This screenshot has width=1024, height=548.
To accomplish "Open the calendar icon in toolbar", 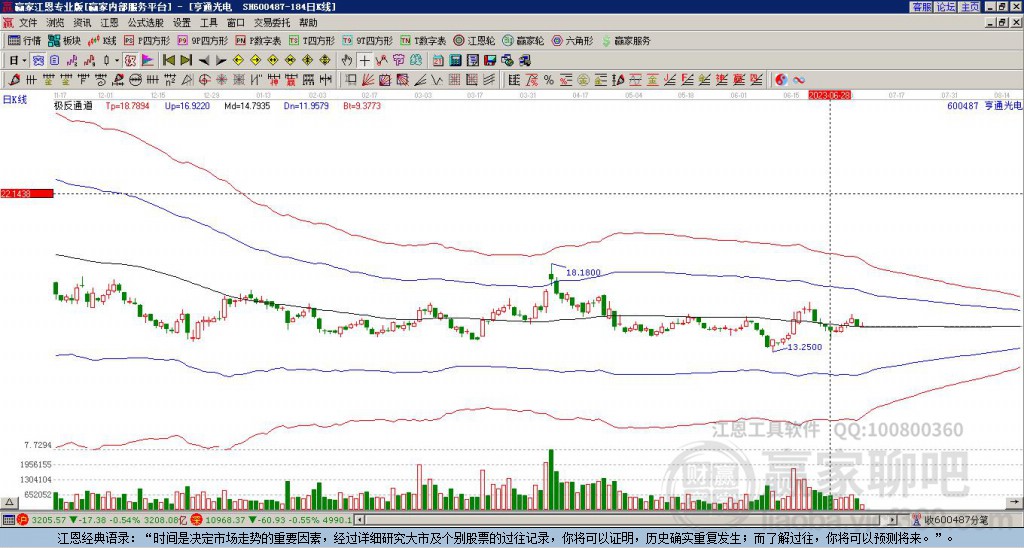I will click(438, 61).
